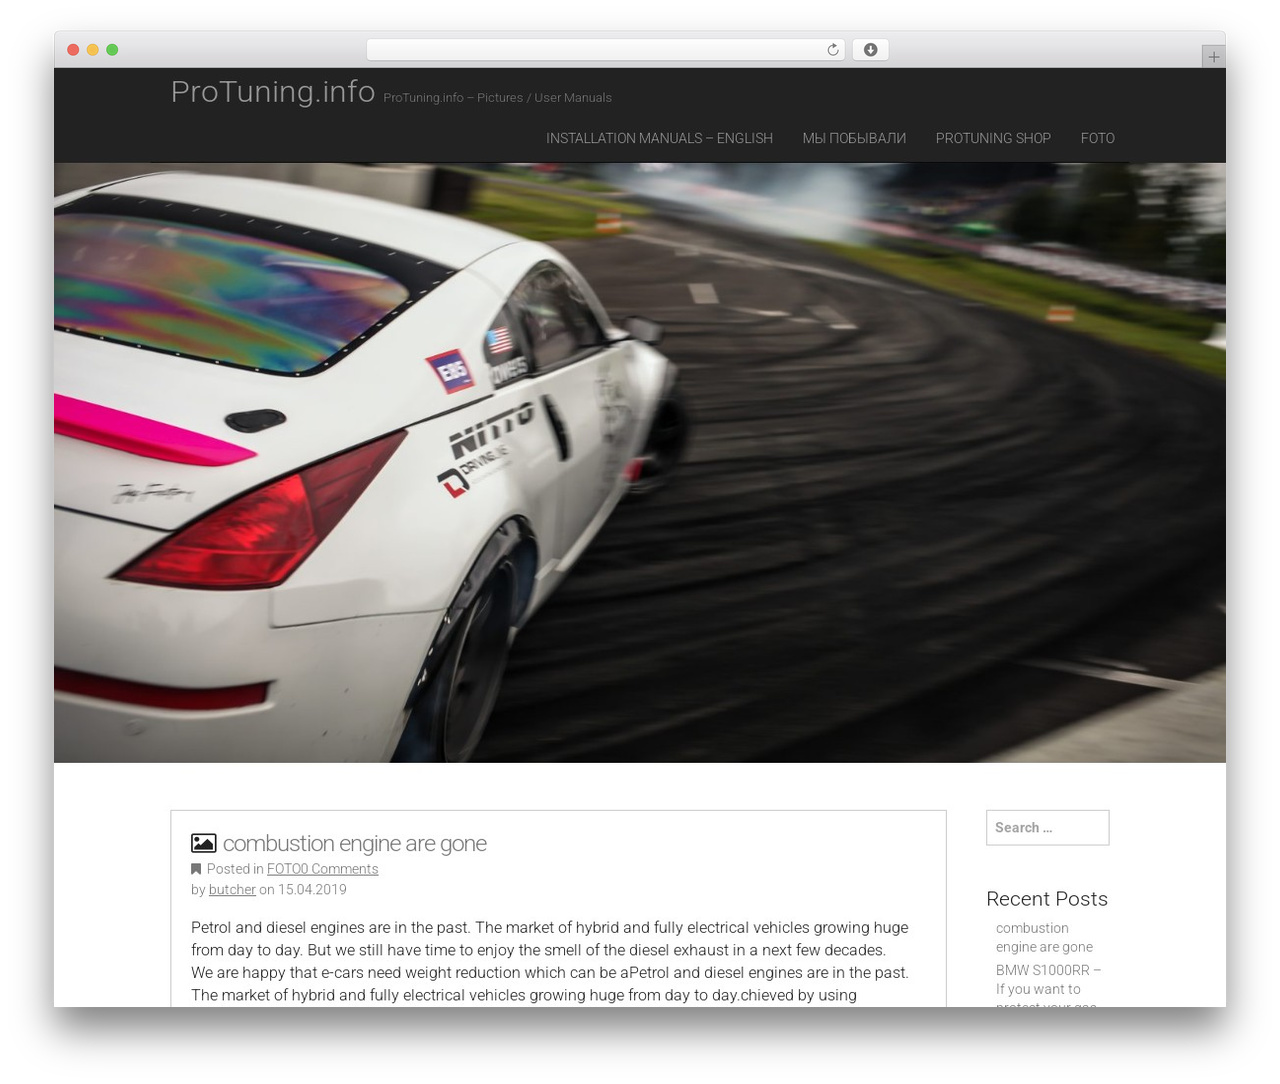Click the post date 15.04.2019
The width and height of the screenshot is (1280, 1084).
click(312, 890)
